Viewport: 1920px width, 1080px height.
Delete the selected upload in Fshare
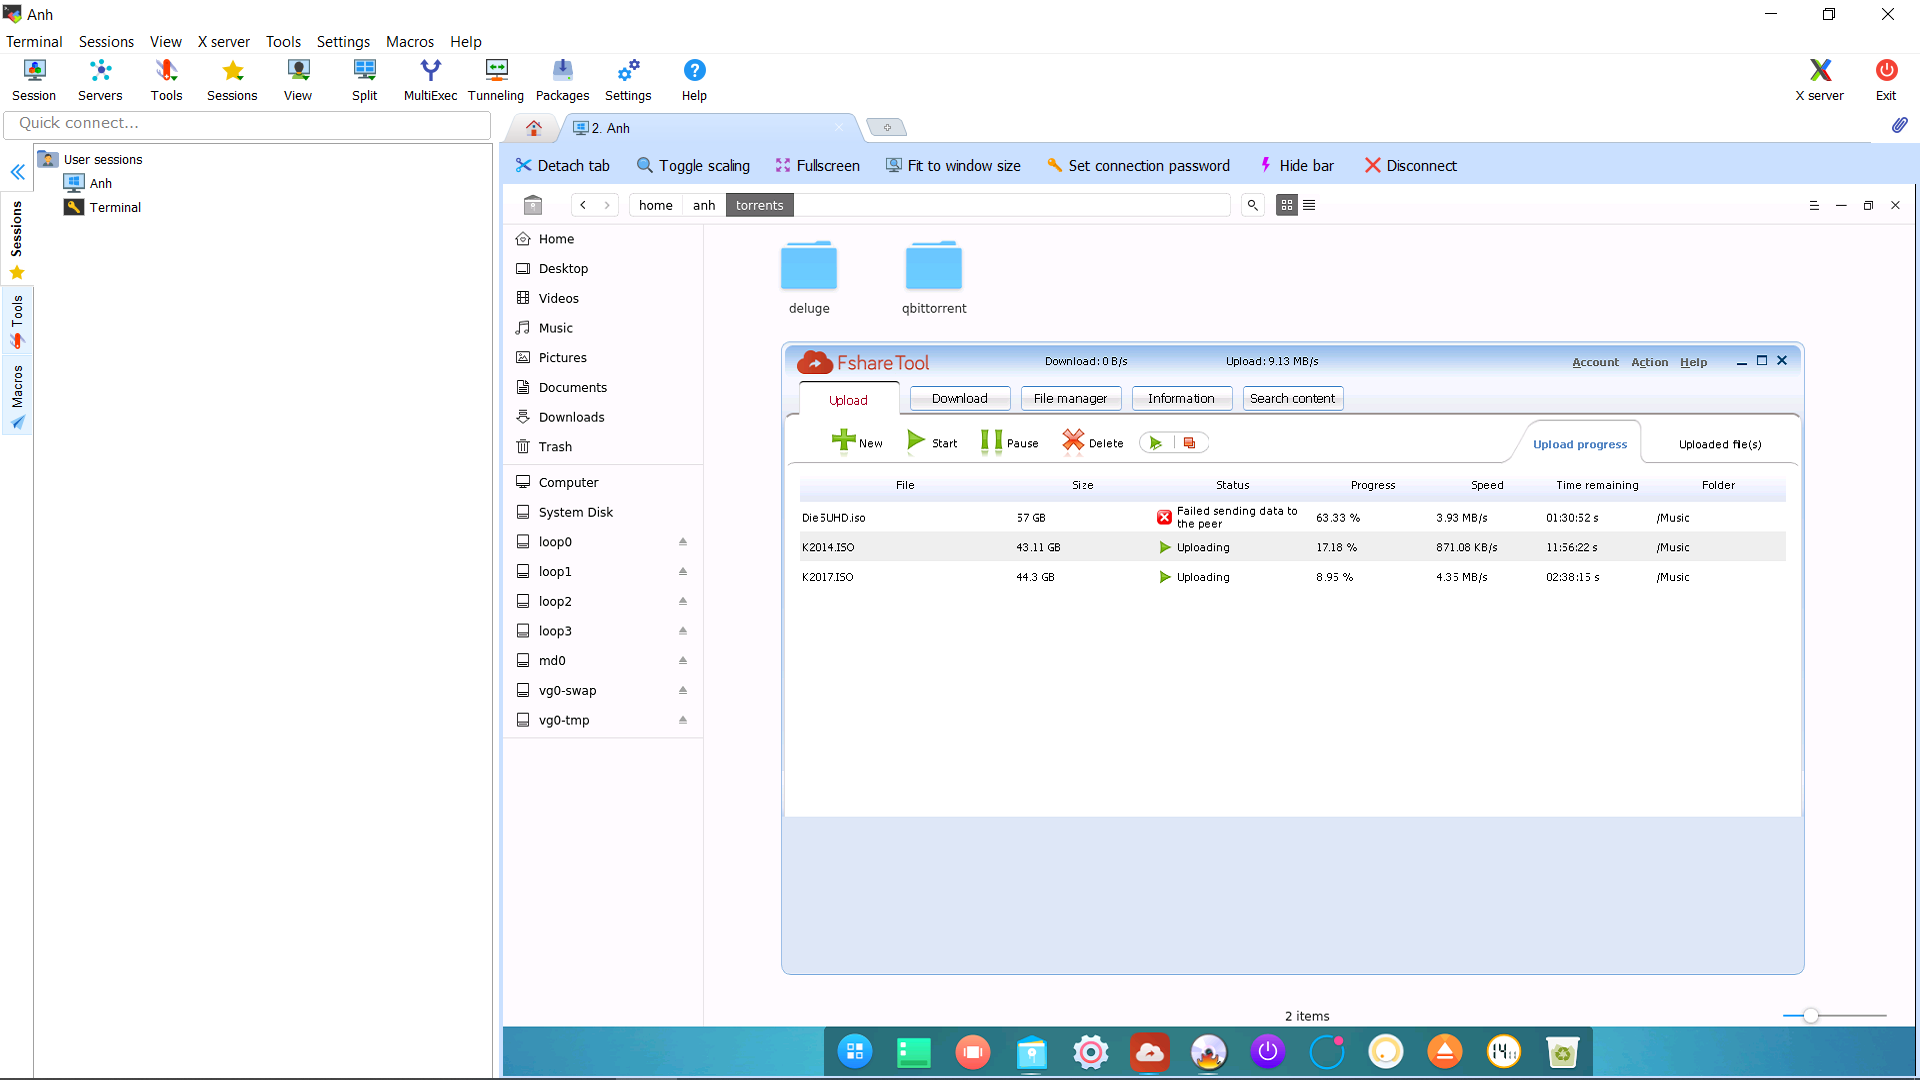click(x=1093, y=442)
